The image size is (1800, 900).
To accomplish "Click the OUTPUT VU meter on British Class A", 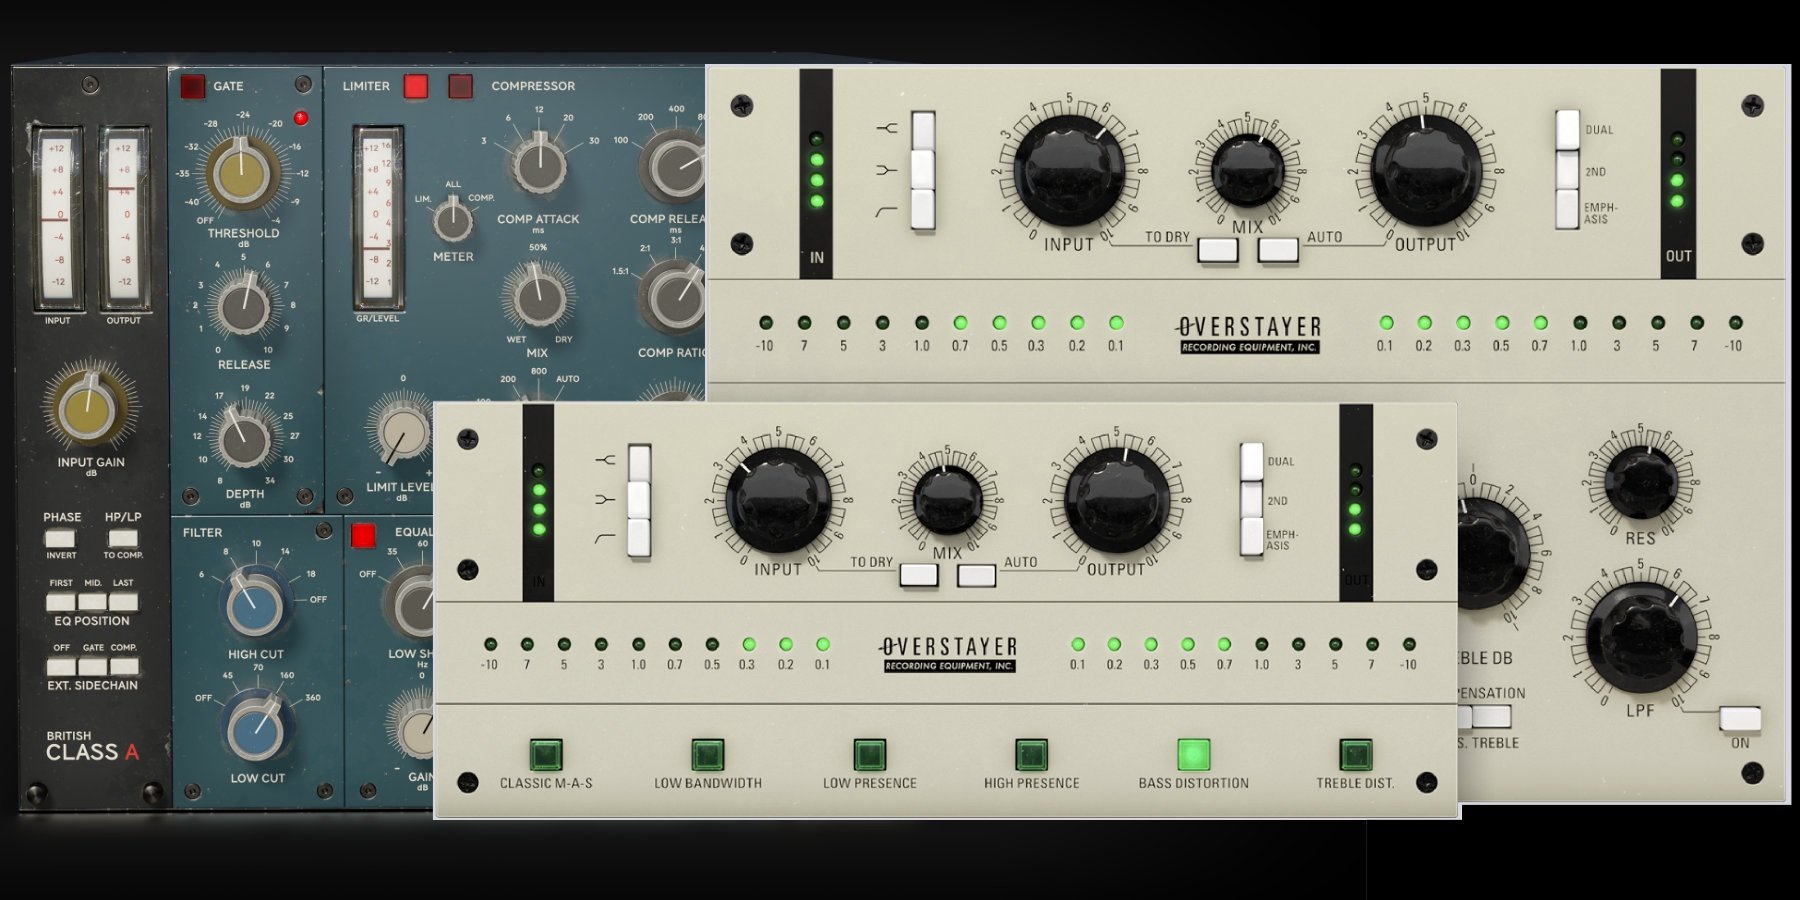I will 124,219.
